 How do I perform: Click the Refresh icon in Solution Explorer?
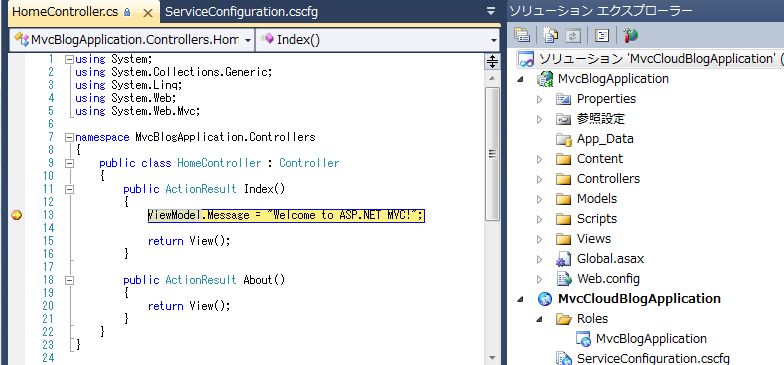point(572,35)
